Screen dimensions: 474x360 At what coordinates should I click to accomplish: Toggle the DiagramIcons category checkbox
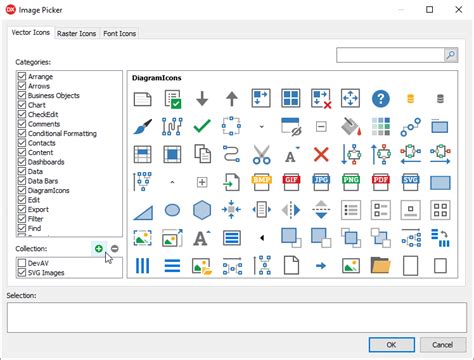point(22,190)
